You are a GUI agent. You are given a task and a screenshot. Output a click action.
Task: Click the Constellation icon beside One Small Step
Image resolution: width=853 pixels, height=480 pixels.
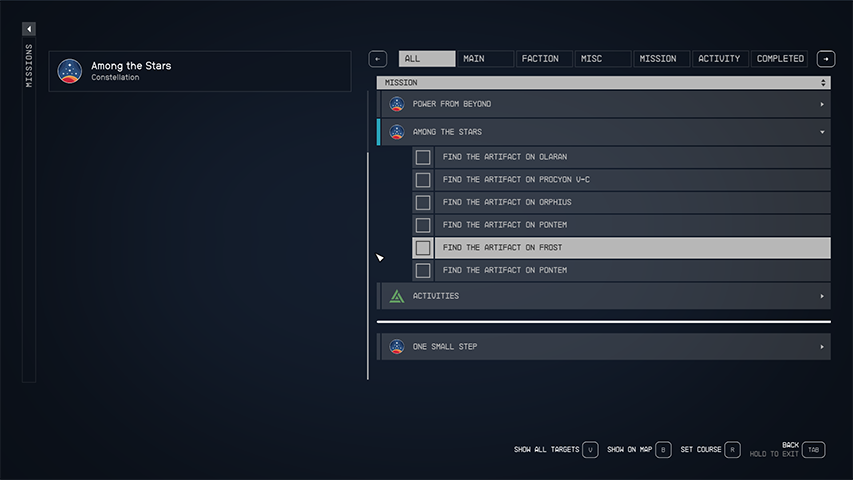pos(397,347)
